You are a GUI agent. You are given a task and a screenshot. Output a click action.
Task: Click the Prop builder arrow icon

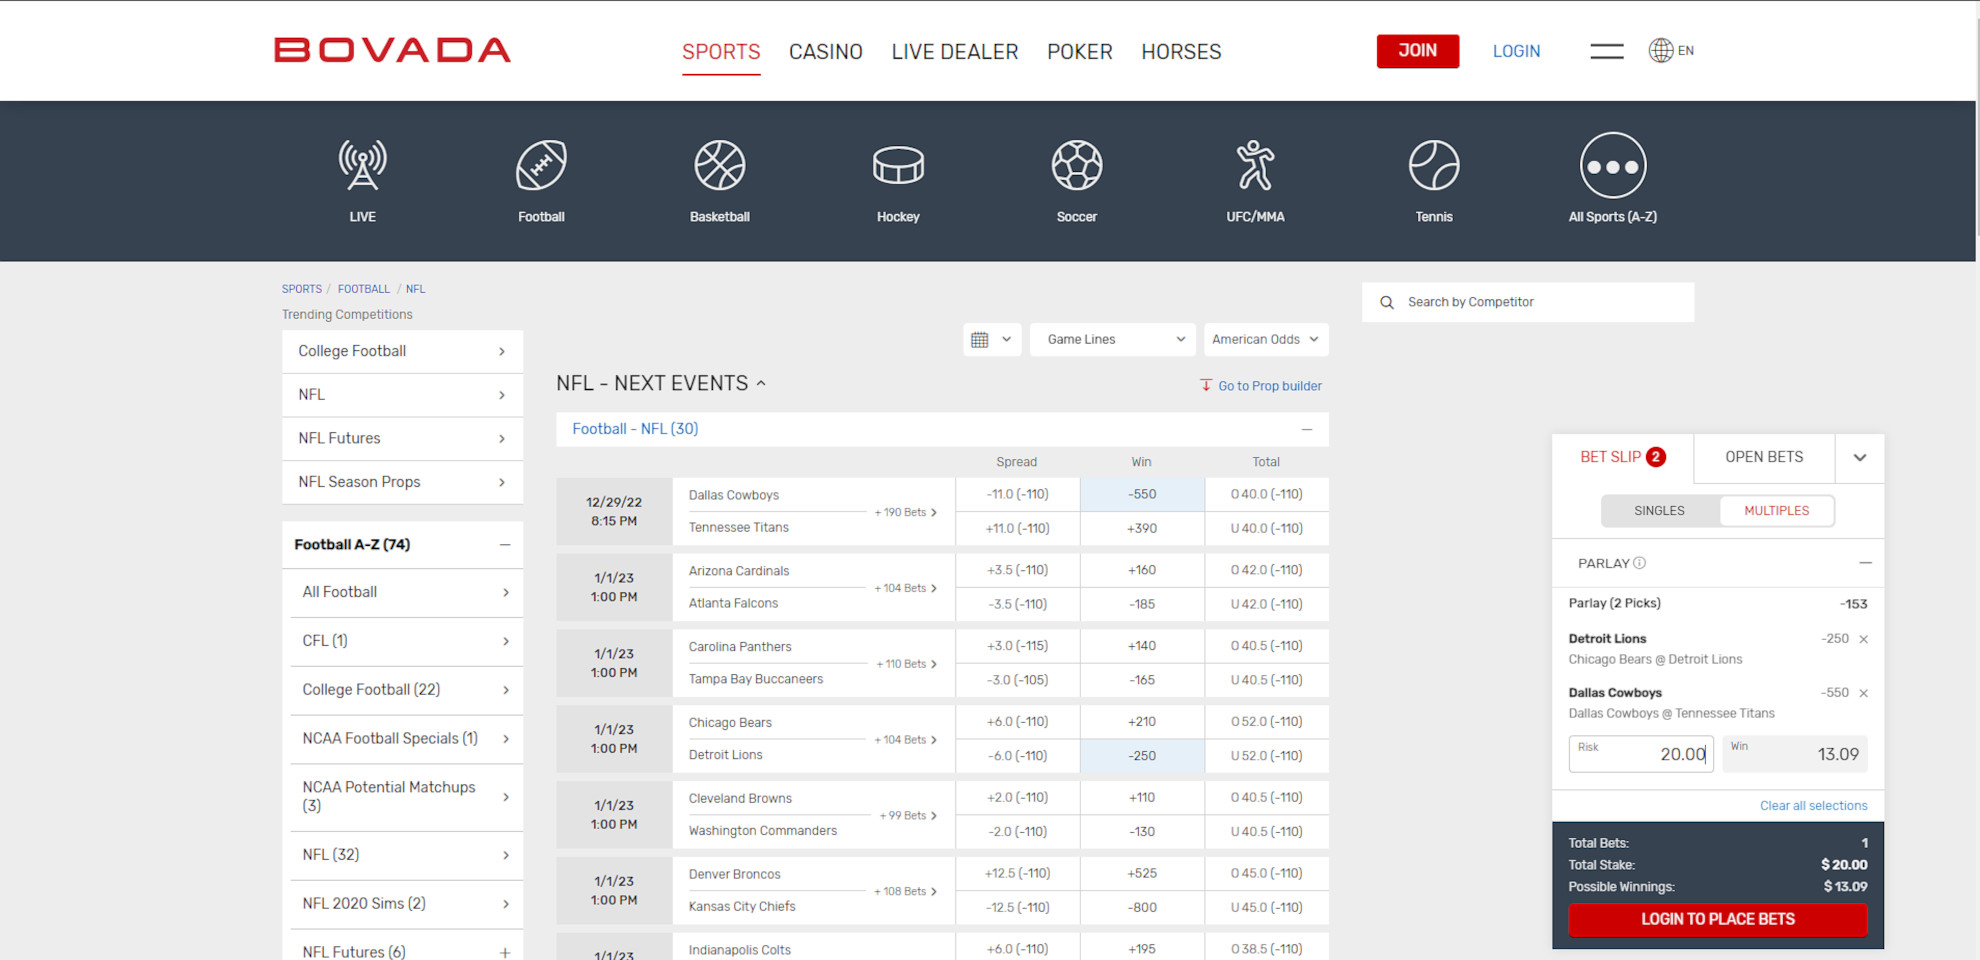pos(1206,385)
